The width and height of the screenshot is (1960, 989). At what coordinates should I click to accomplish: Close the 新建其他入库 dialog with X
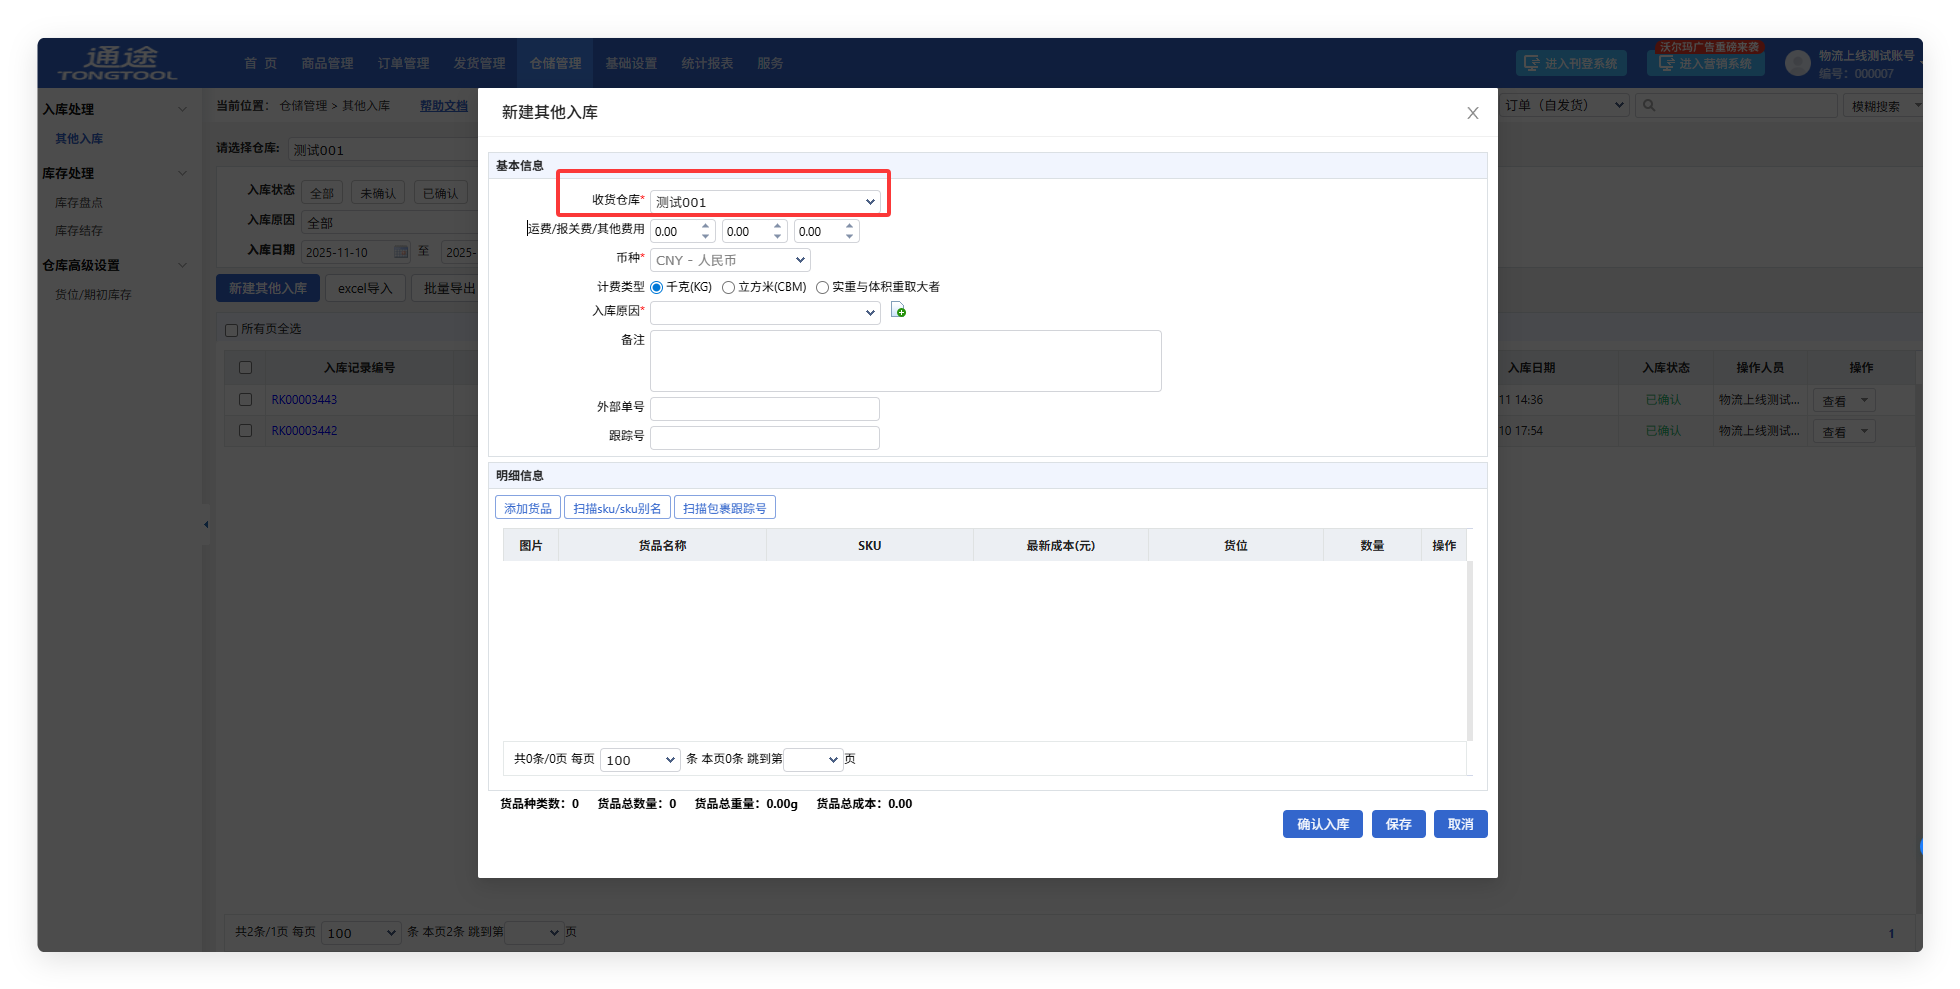pos(1472,113)
